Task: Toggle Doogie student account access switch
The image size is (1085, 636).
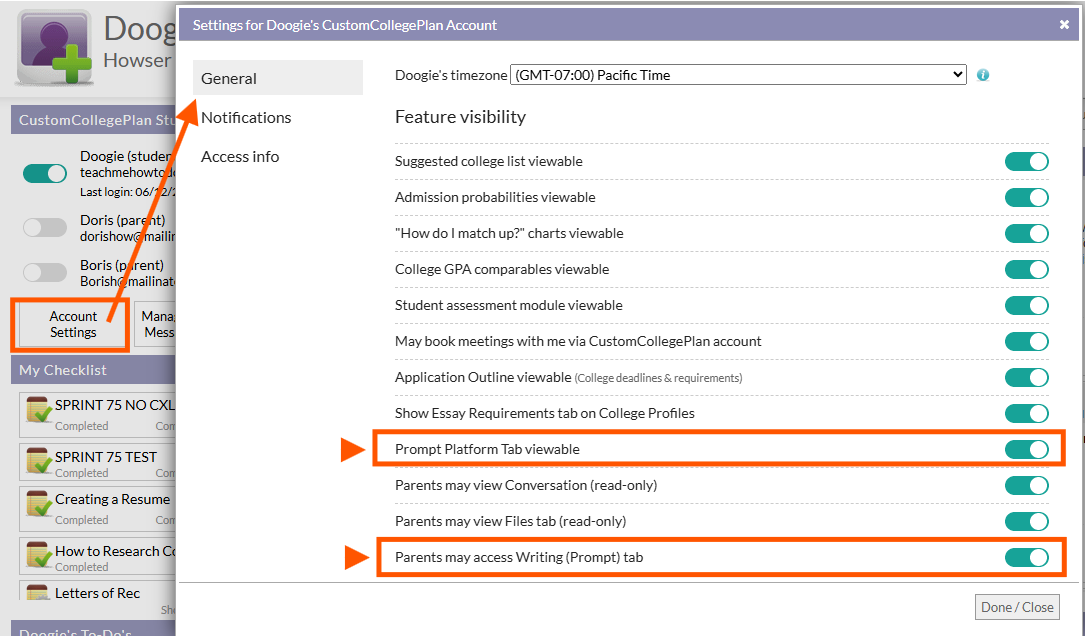Action: (x=45, y=173)
